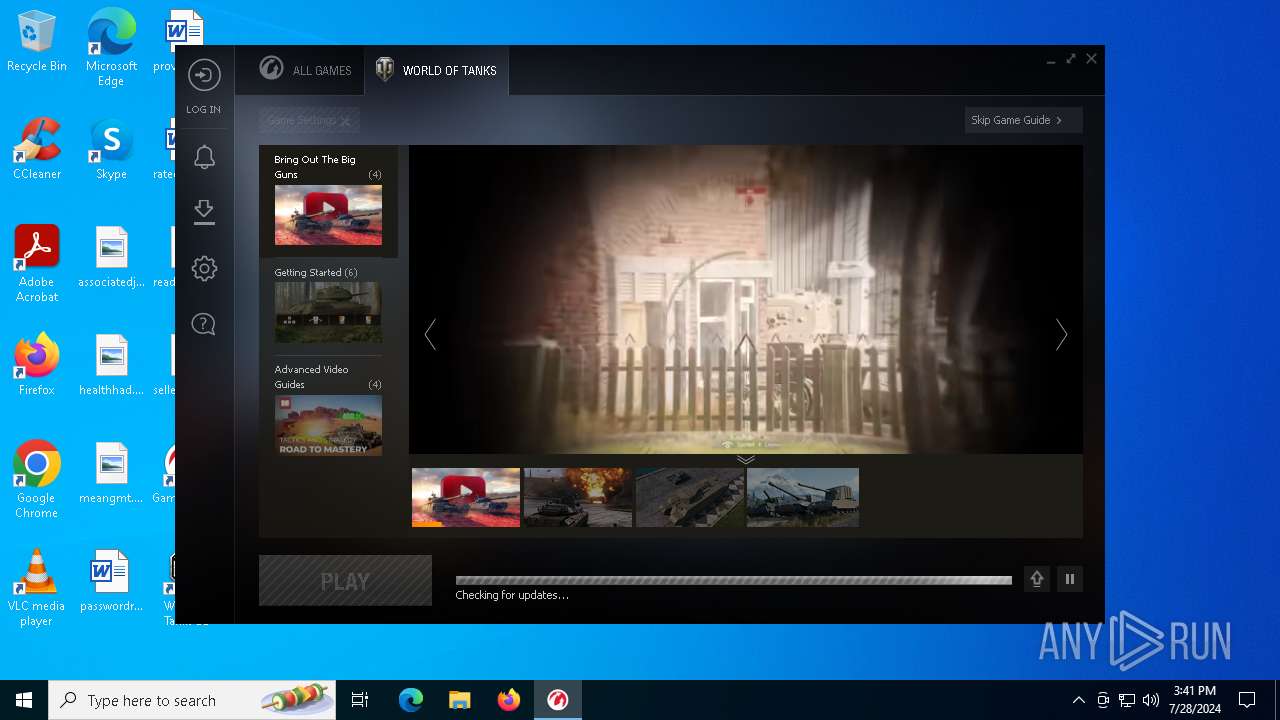Viewport: 1280px width, 720px height.
Task: Open Recycle Bin on desktop
Action: click(37, 42)
